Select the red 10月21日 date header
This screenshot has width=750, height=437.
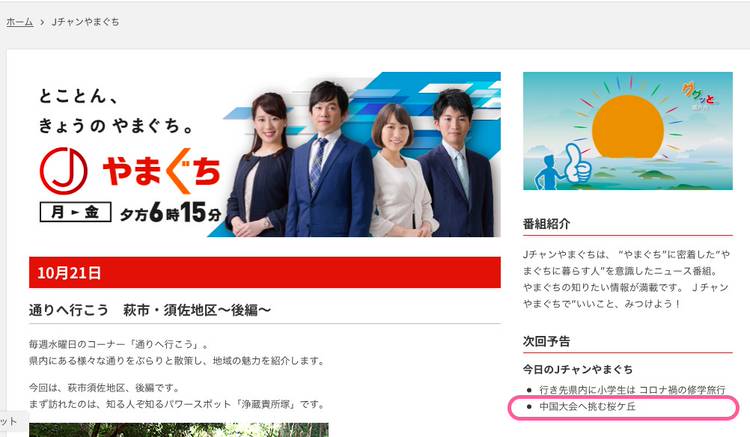coord(265,273)
